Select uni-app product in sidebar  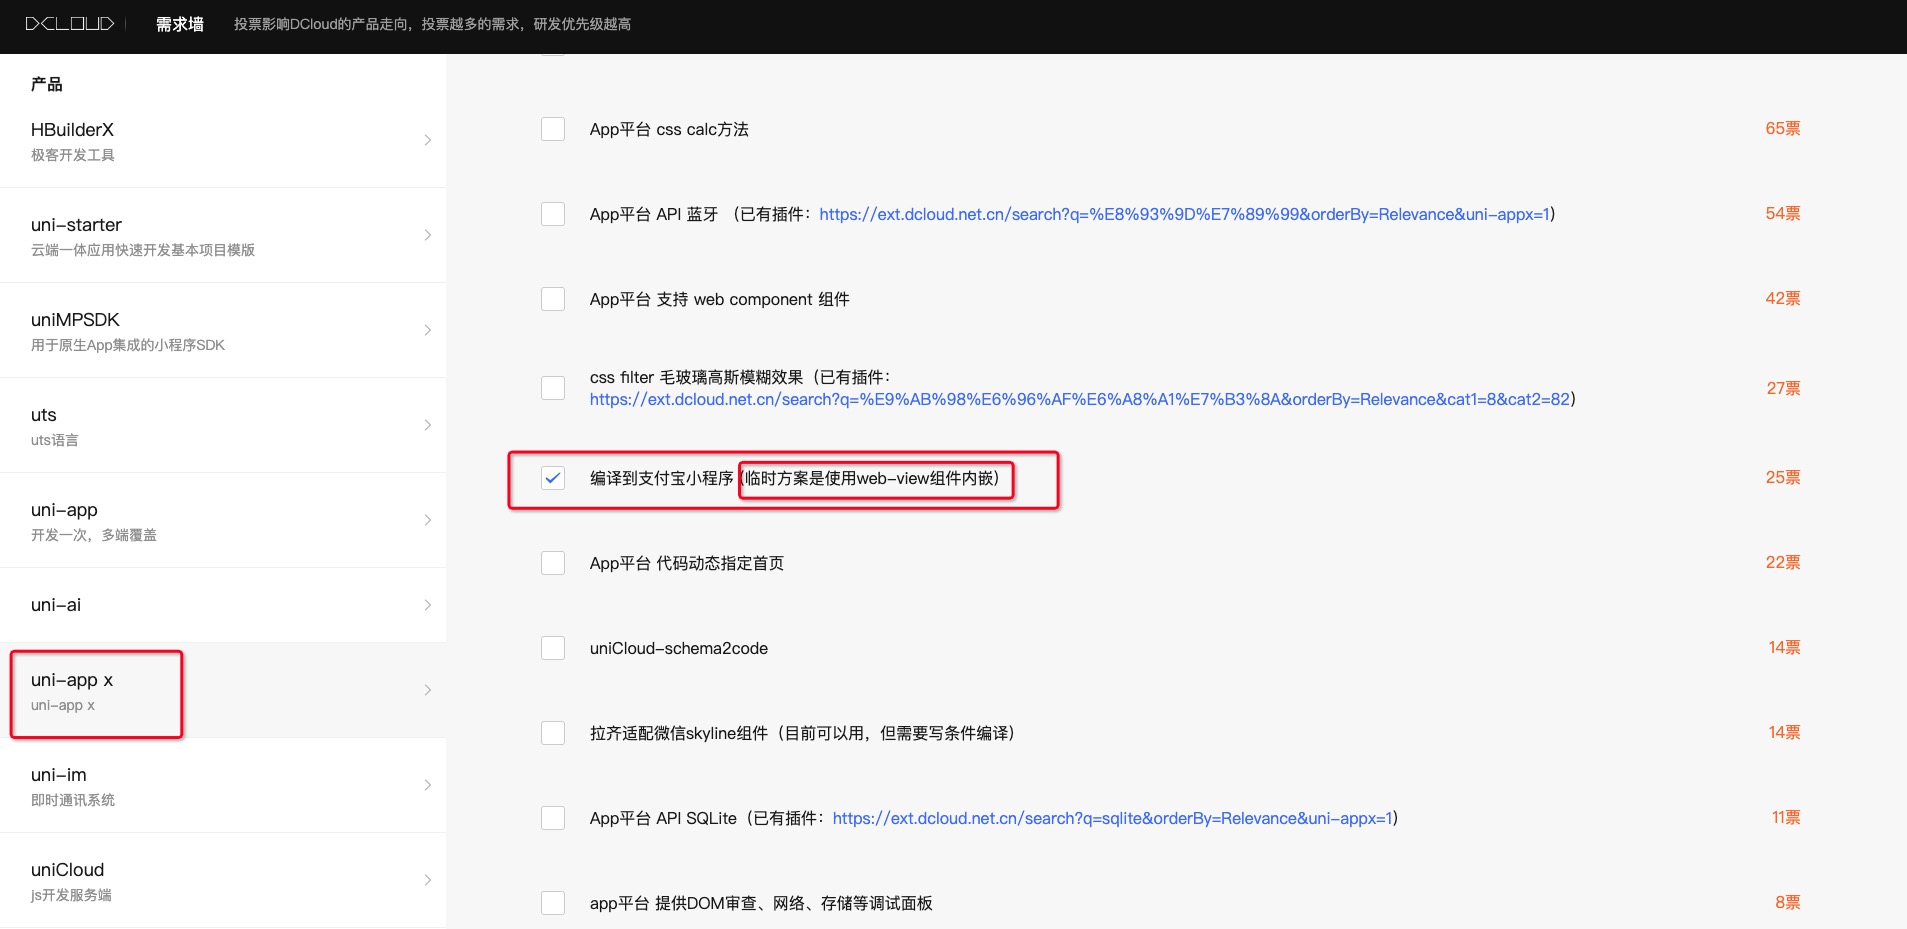tap(223, 520)
